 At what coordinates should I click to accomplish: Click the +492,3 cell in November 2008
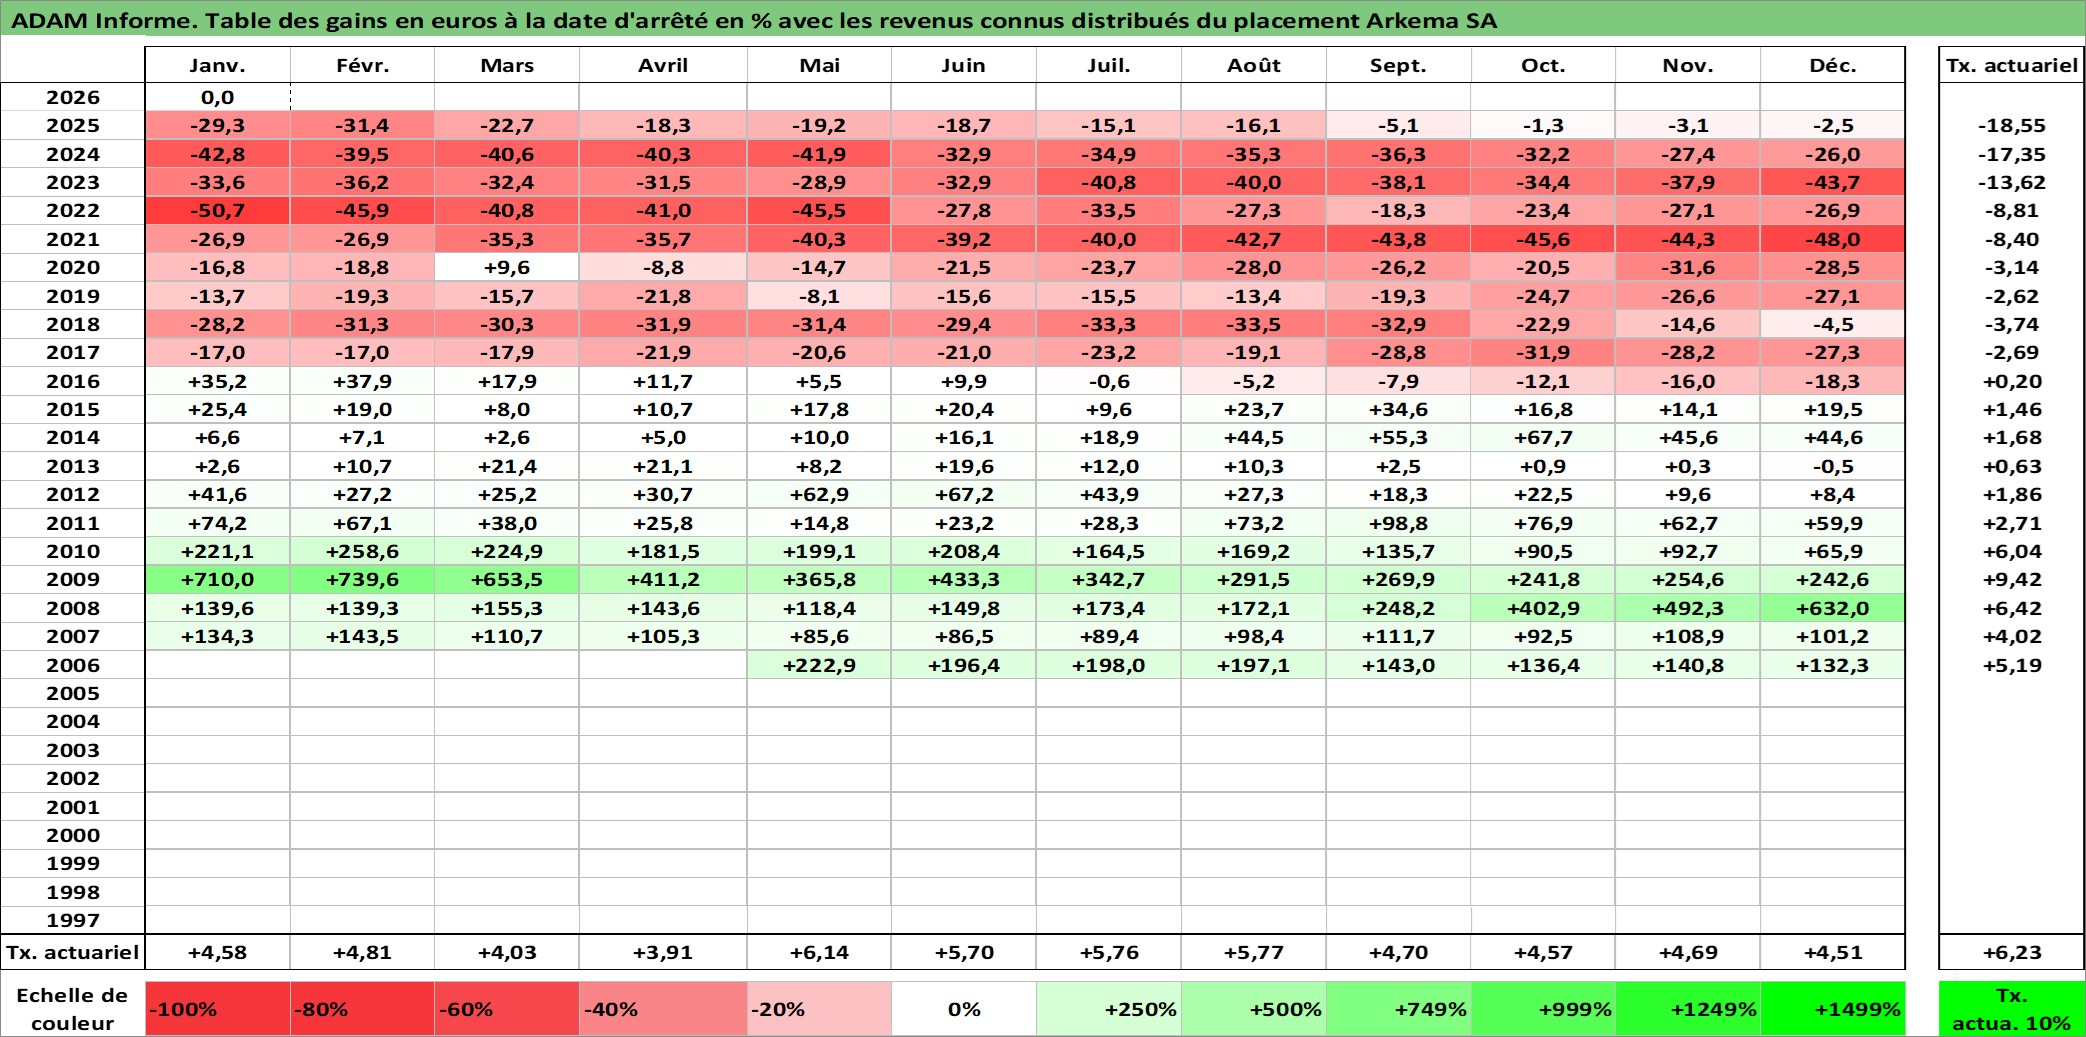[1688, 608]
